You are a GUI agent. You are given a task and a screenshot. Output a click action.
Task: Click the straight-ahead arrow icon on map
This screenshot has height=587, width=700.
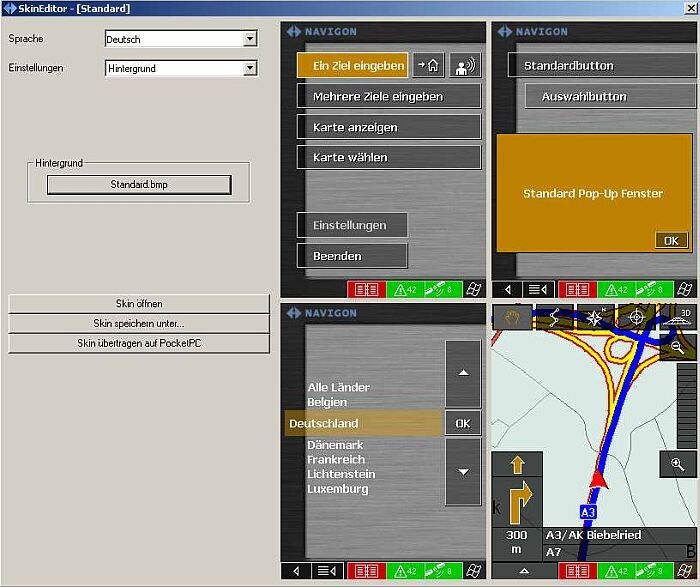(517, 465)
